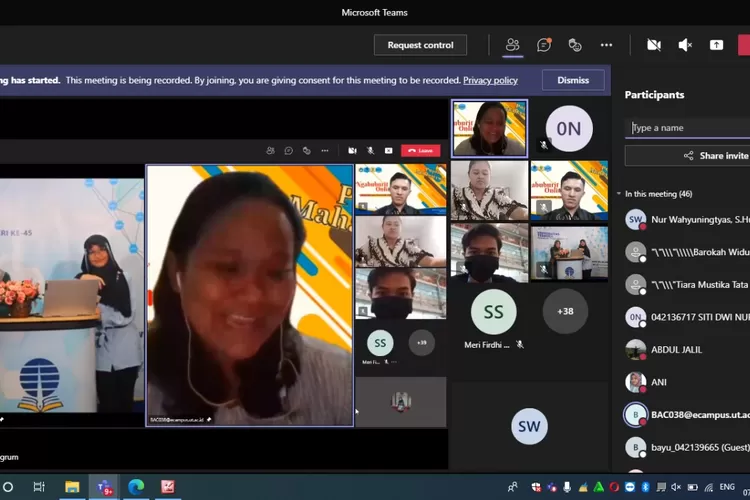Open the More actions ellipsis menu
The width and height of the screenshot is (750, 500).
606,45
